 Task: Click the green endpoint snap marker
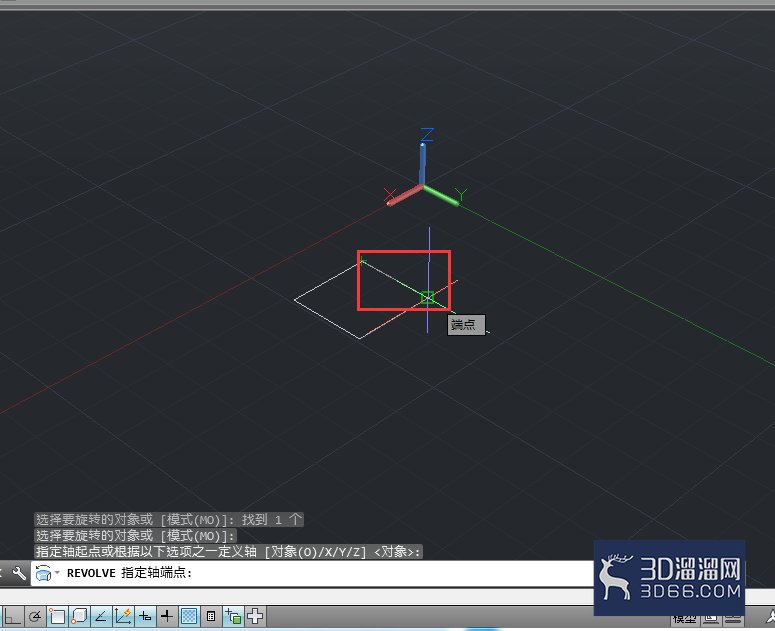click(x=428, y=297)
